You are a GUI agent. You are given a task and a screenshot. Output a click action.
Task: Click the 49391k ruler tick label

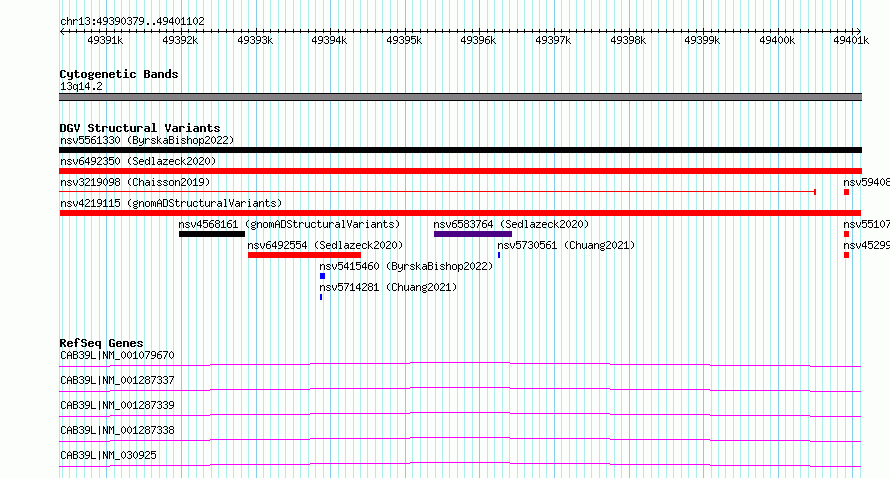pos(105,40)
